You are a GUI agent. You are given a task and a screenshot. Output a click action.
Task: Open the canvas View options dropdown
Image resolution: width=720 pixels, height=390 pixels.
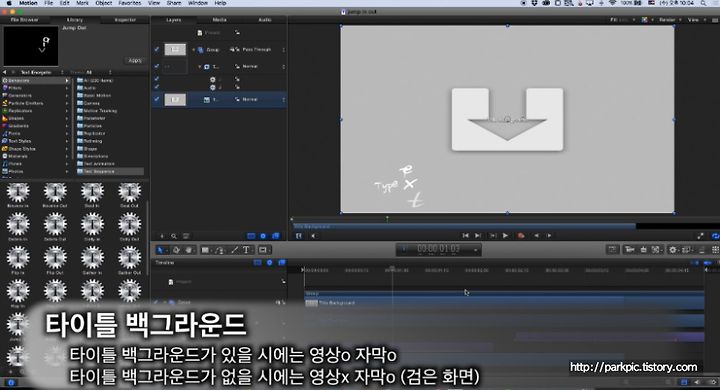[696, 20]
